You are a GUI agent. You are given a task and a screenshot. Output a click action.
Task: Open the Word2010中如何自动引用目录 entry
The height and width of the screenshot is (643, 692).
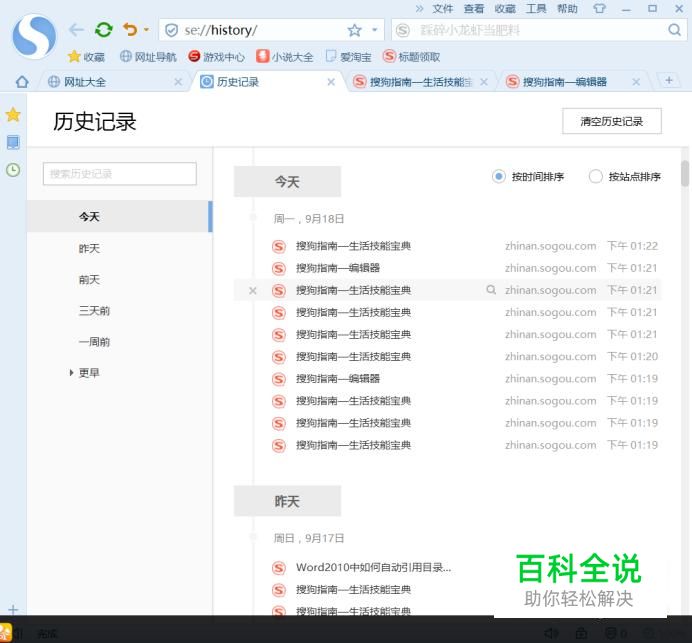pyautogui.click(x=373, y=567)
